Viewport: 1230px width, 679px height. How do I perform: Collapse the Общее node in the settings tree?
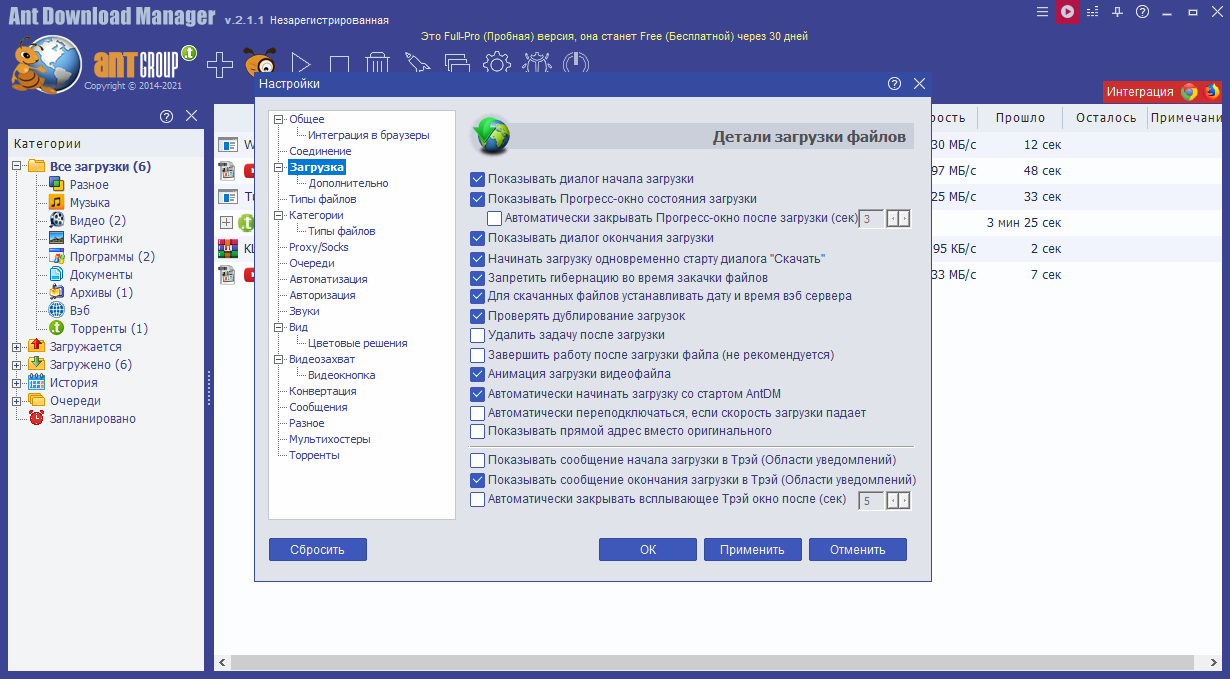point(279,119)
